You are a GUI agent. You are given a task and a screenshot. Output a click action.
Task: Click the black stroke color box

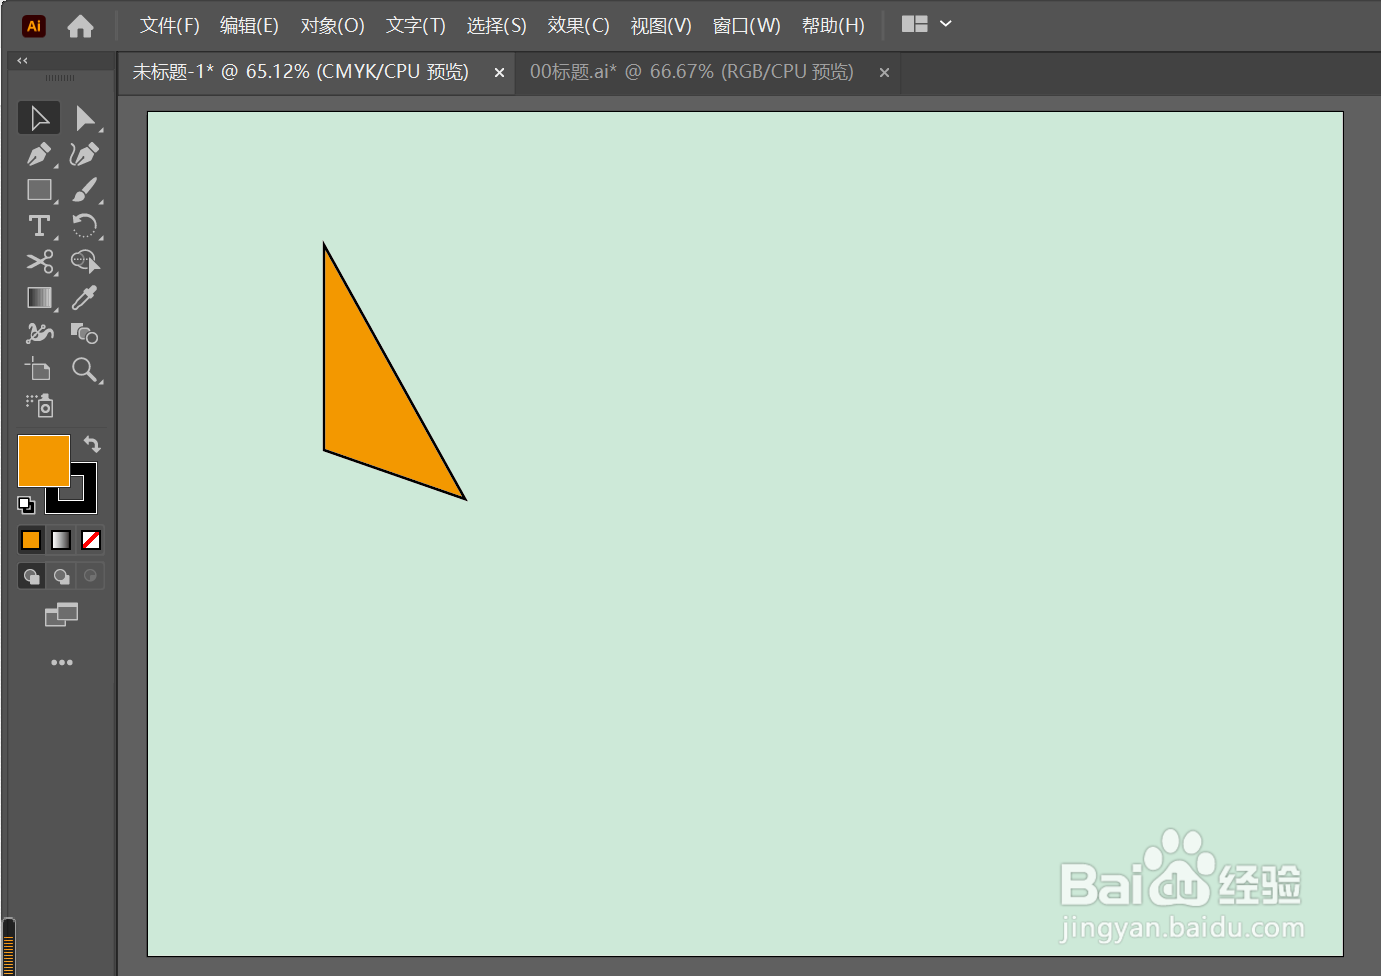pyautogui.click(x=84, y=501)
